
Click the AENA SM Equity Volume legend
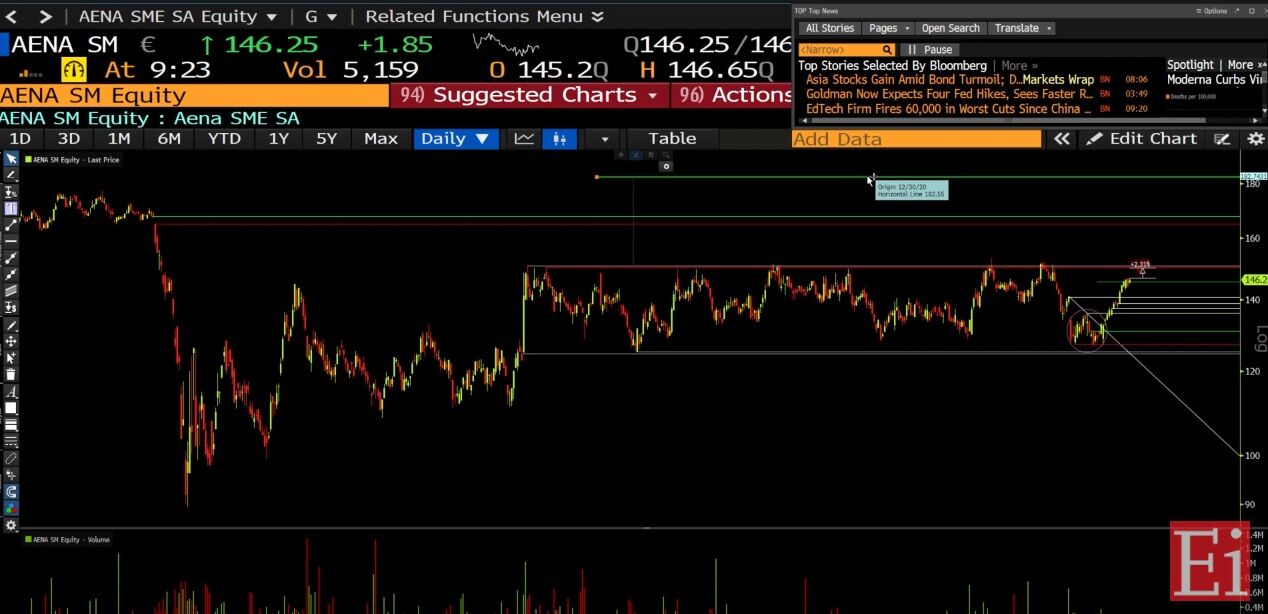tap(67, 540)
